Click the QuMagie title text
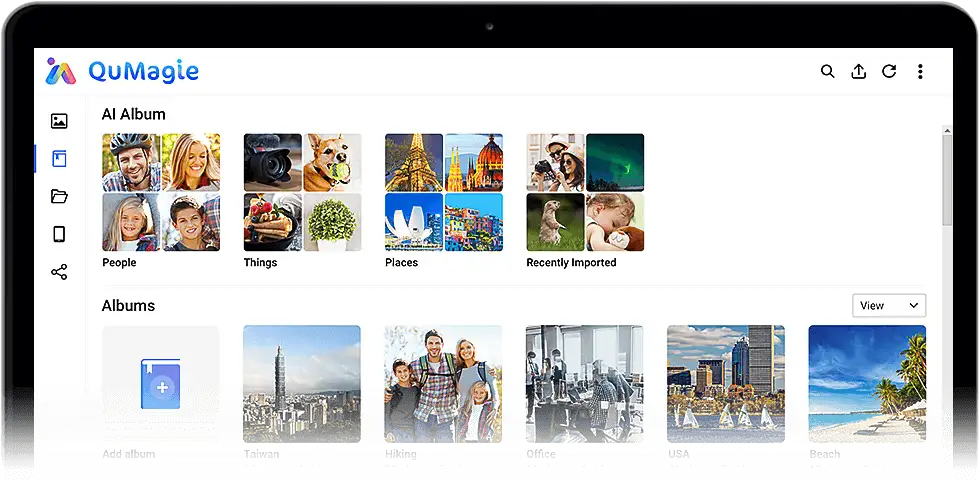Screen dimensions: 980x503 tap(144, 71)
